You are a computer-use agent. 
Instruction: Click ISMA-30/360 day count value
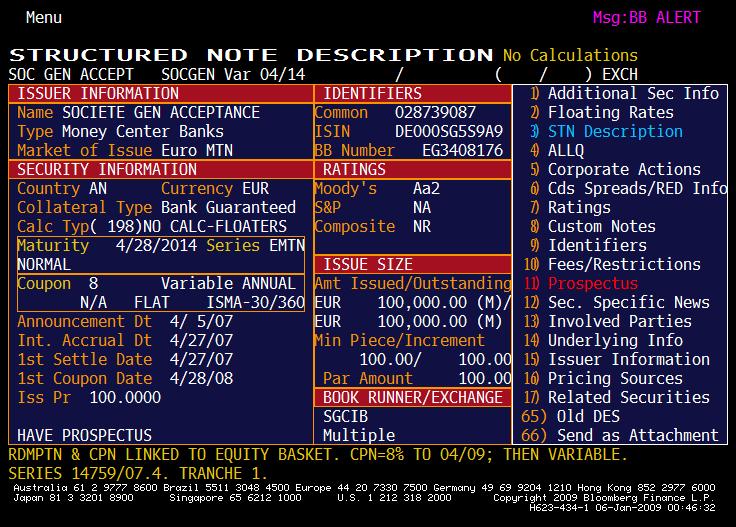(256, 302)
